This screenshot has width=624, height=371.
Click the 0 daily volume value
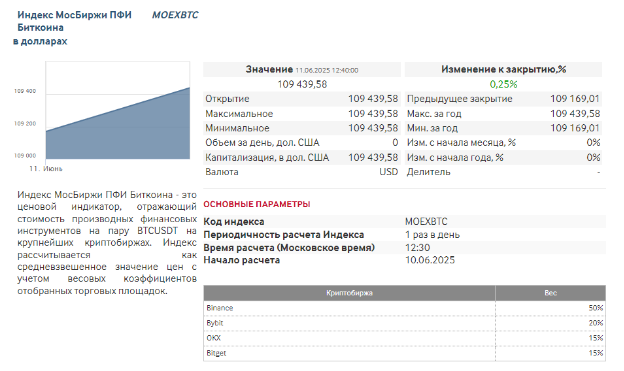coord(395,143)
